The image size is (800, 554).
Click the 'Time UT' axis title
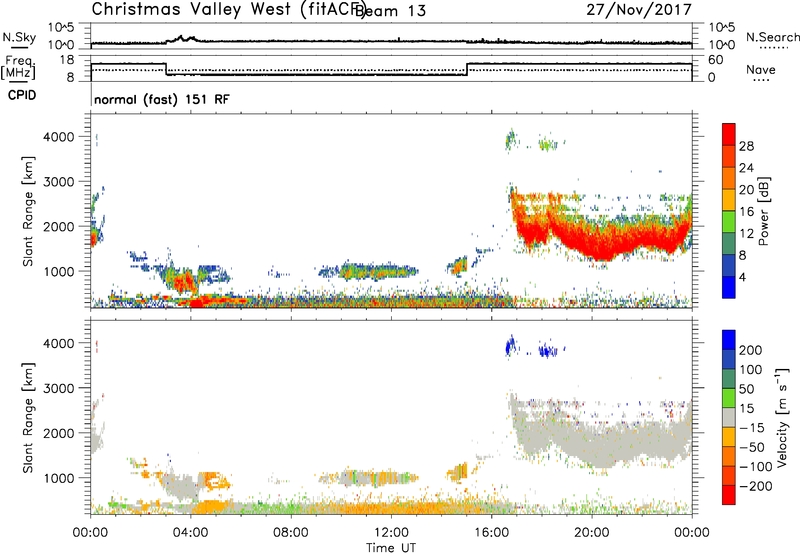pyautogui.click(x=391, y=547)
